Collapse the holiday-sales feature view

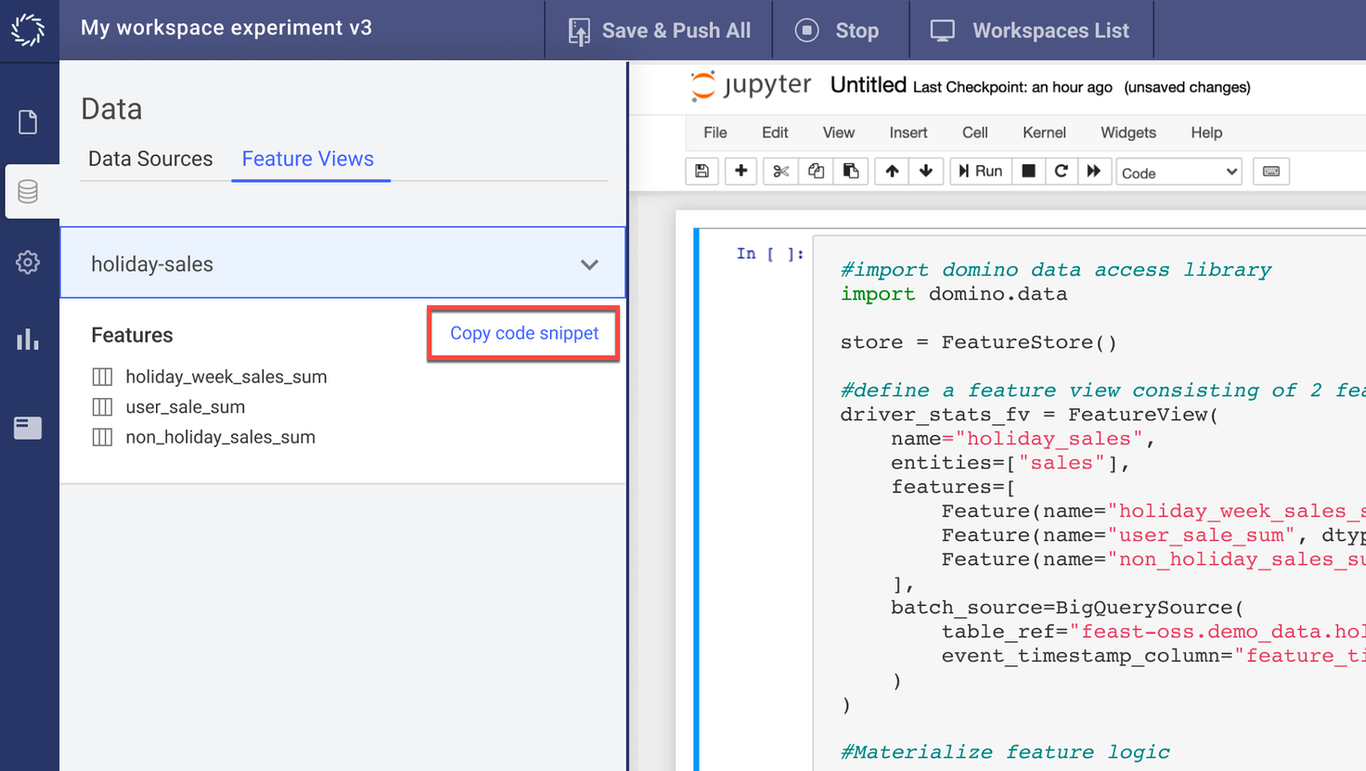coord(588,263)
